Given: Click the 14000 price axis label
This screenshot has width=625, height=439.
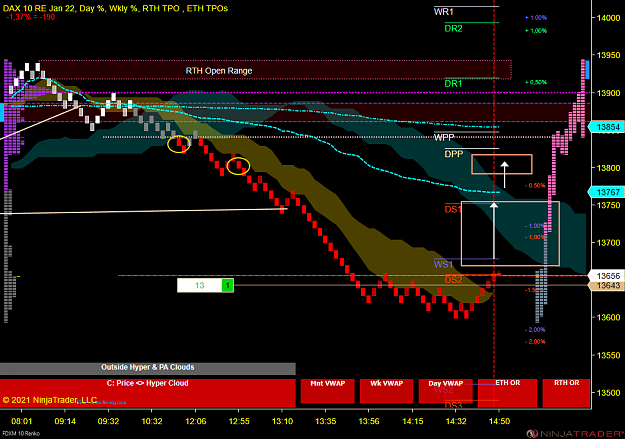Looking at the screenshot, I should 608,18.
